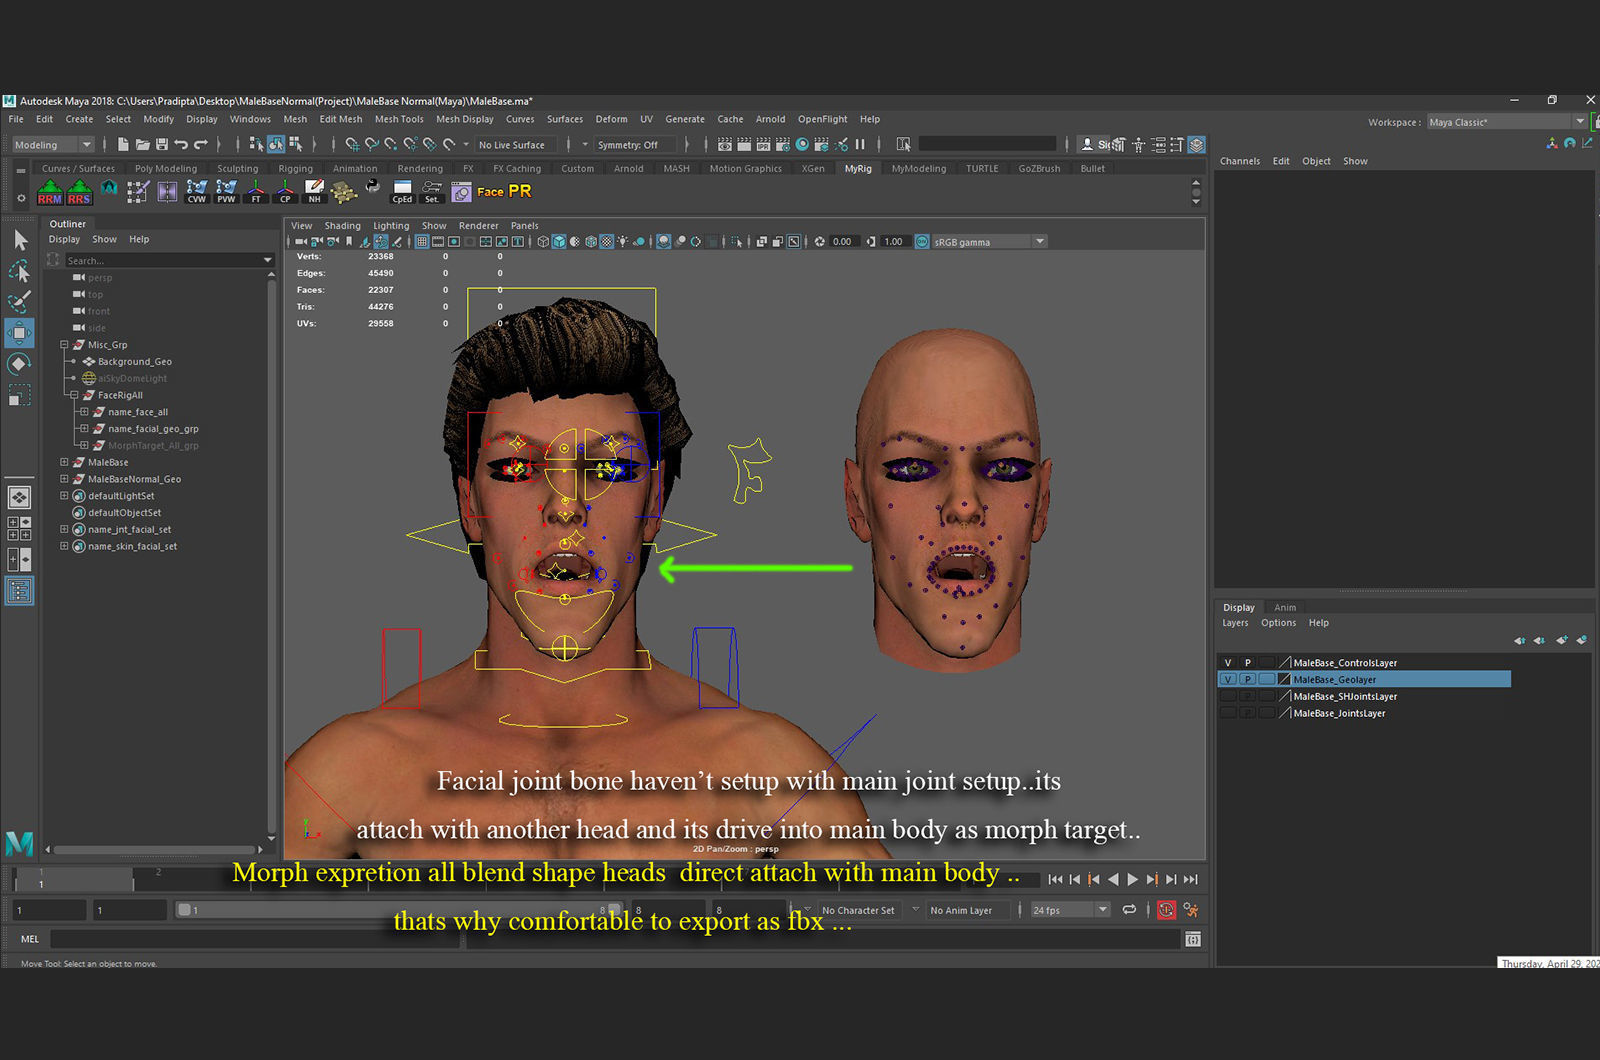The image size is (1600, 1060).
Task: Expand MaleBase node in Outliner
Action: tap(64, 462)
